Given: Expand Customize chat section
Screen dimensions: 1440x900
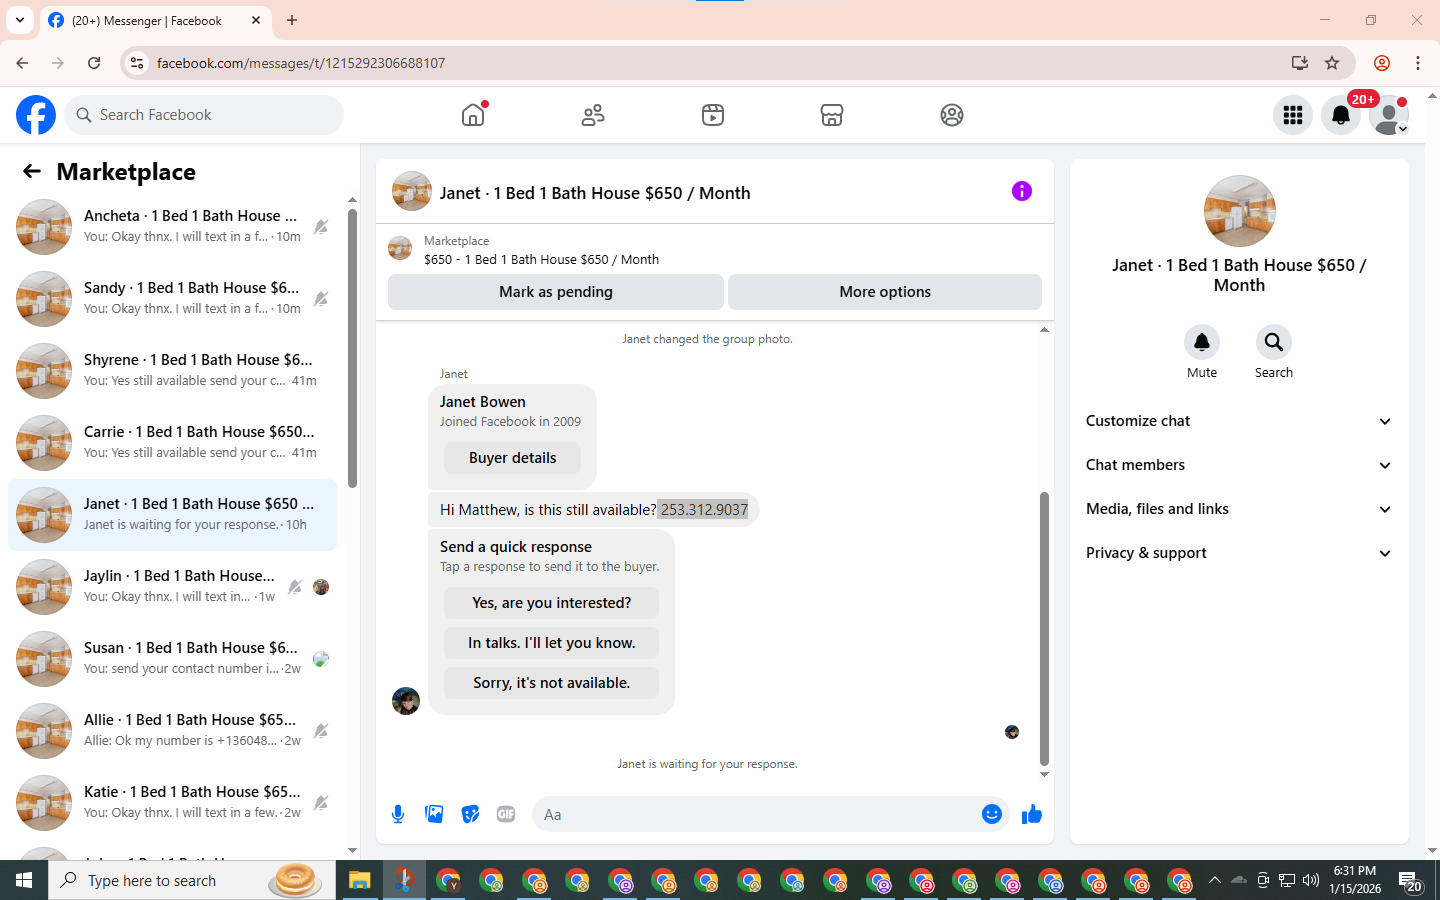Looking at the screenshot, I should pos(1239,421).
